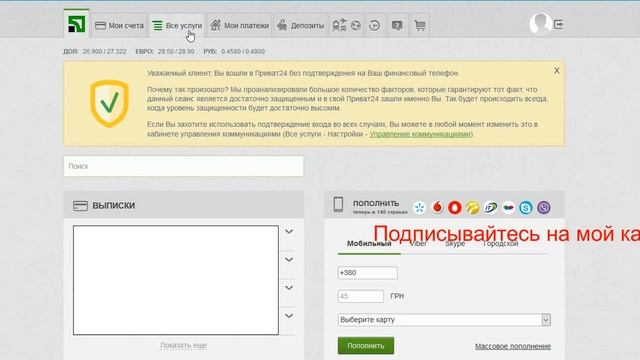The width and height of the screenshot is (640, 360).
Task: Focus the 'Поиск' search field
Action: [x=184, y=166]
